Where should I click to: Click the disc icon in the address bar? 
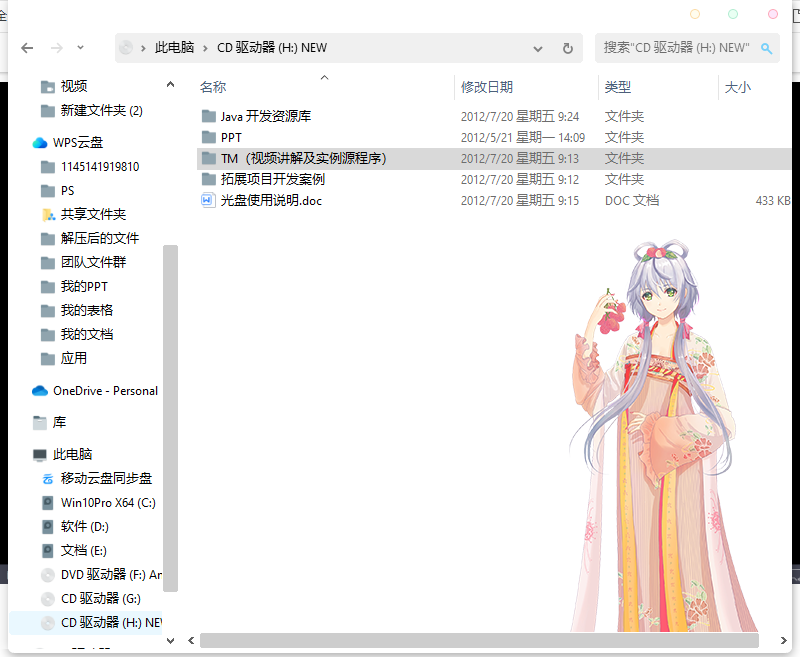tap(126, 48)
